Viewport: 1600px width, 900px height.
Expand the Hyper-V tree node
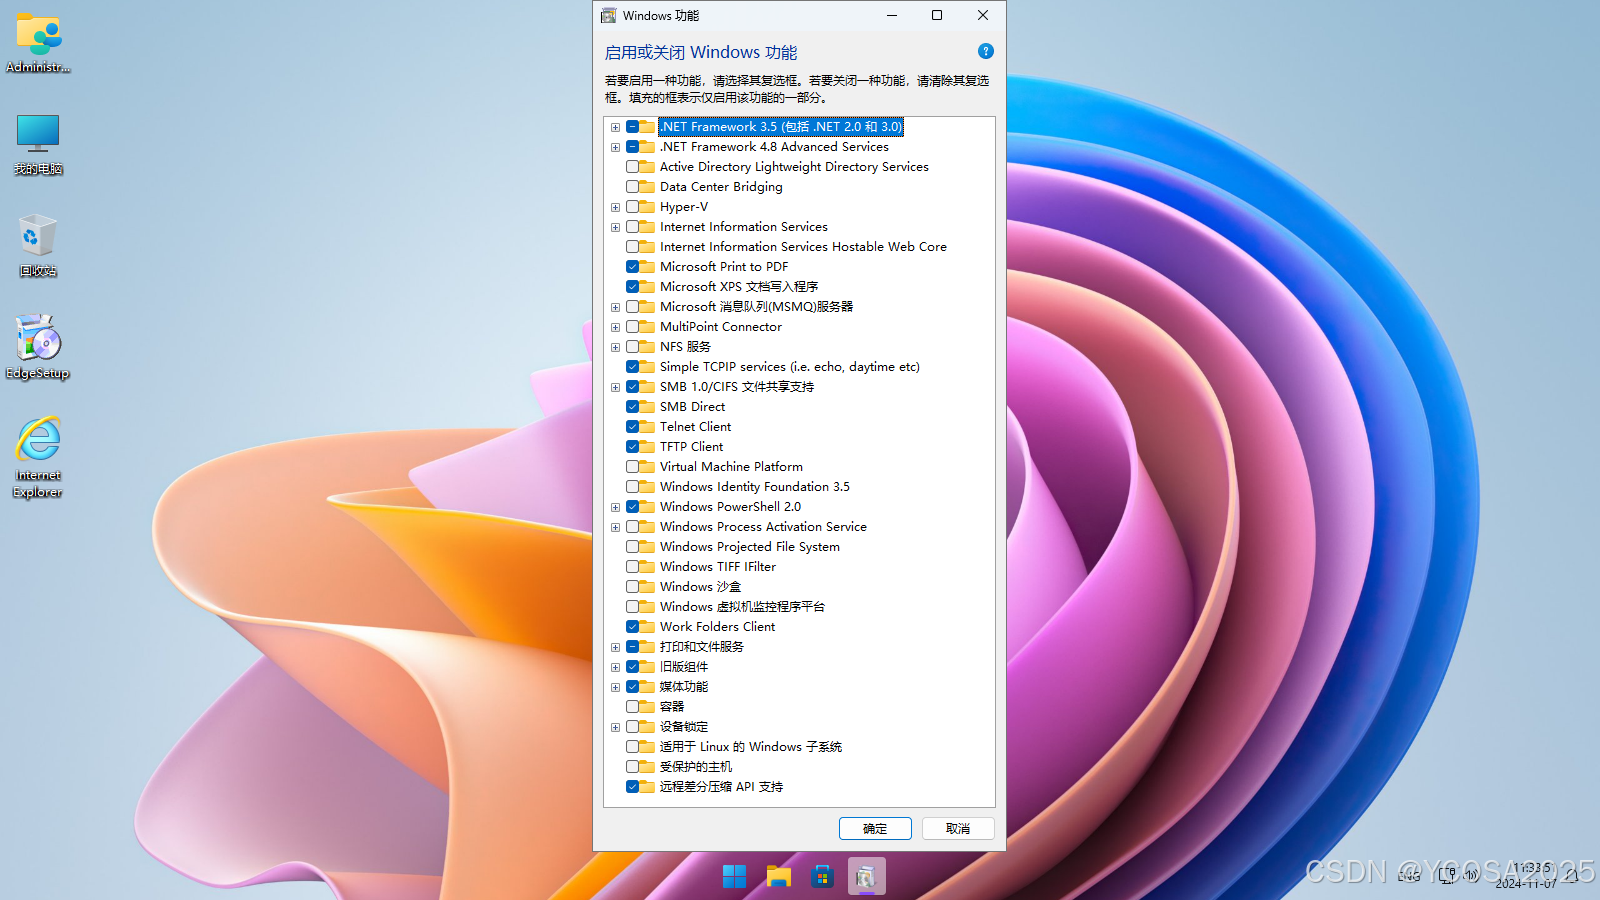click(x=616, y=207)
